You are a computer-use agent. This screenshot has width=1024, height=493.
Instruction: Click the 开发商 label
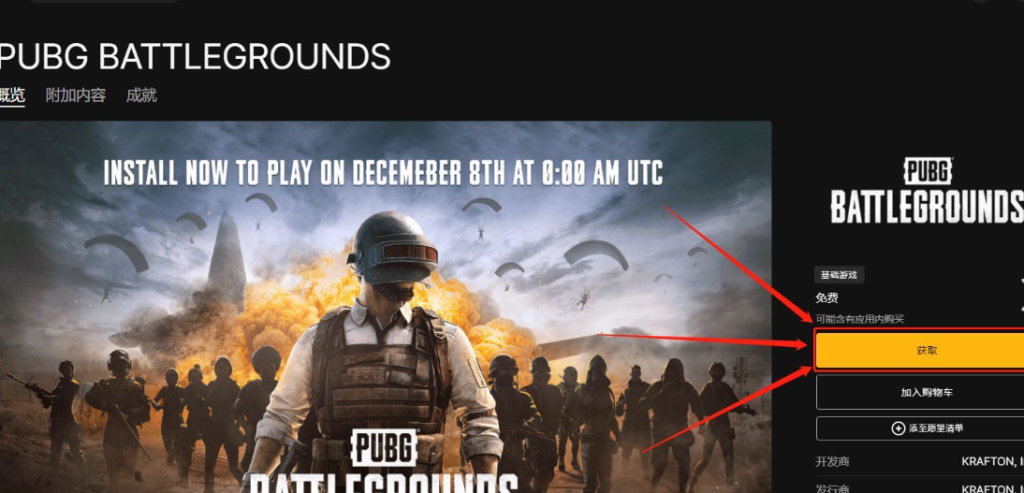coord(833,462)
